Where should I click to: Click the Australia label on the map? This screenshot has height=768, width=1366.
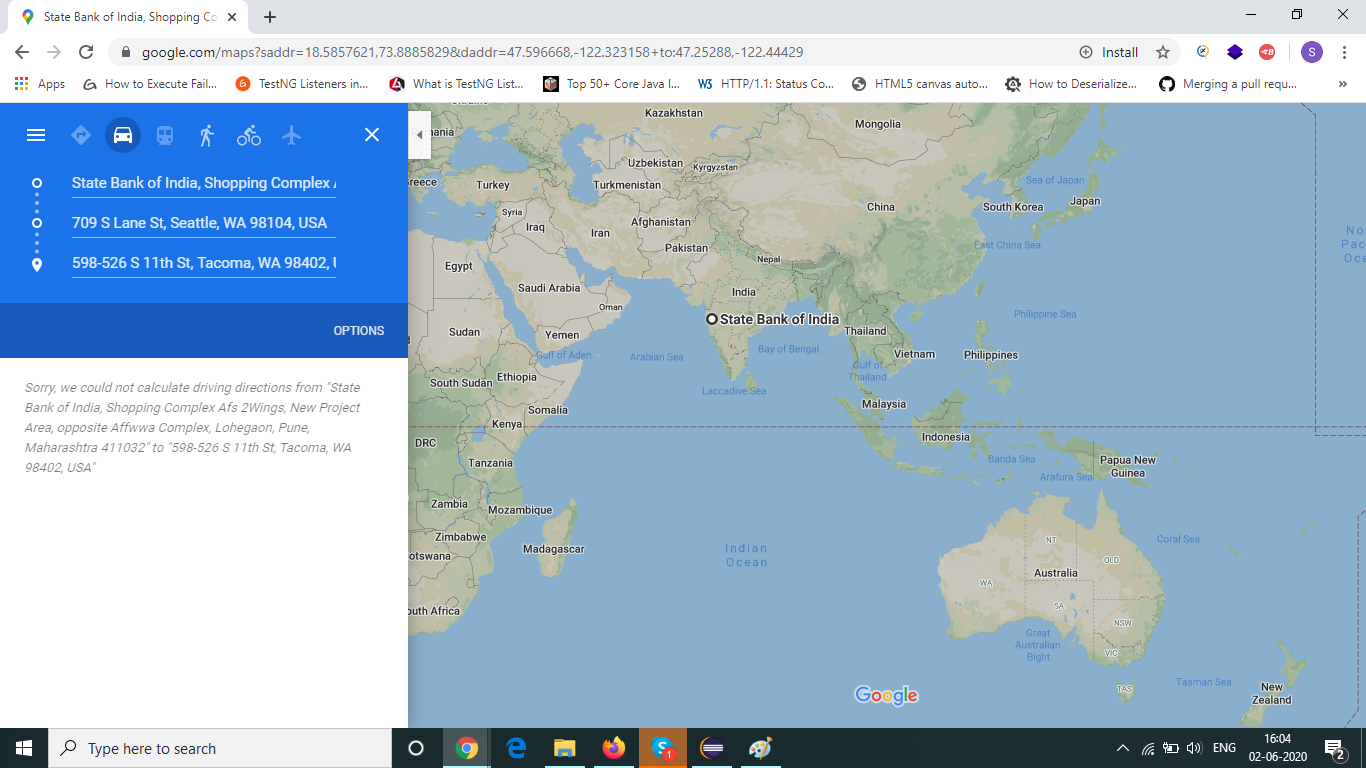(x=1056, y=573)
